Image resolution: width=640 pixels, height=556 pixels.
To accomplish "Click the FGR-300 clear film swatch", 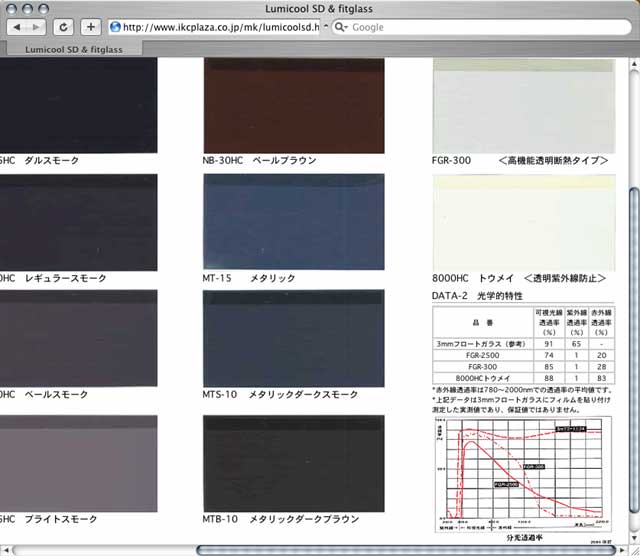I will click(524, 106).
